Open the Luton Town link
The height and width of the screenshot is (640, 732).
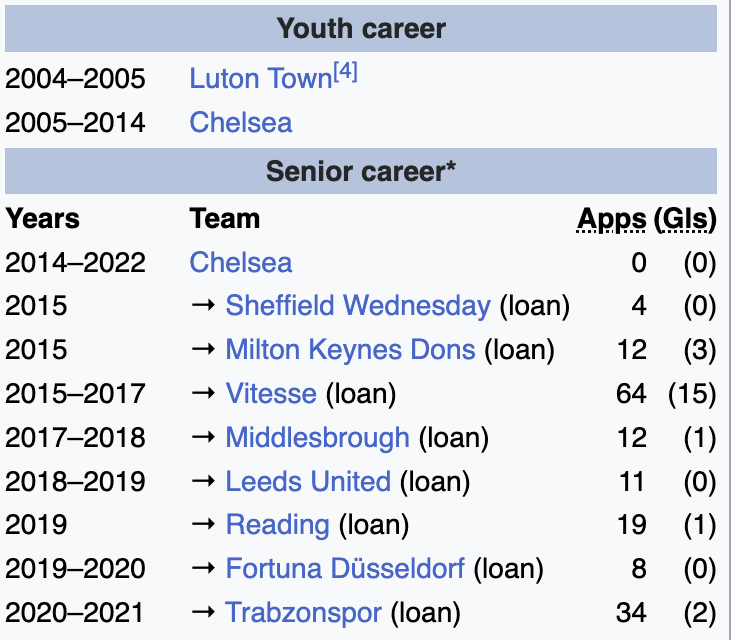260,79
